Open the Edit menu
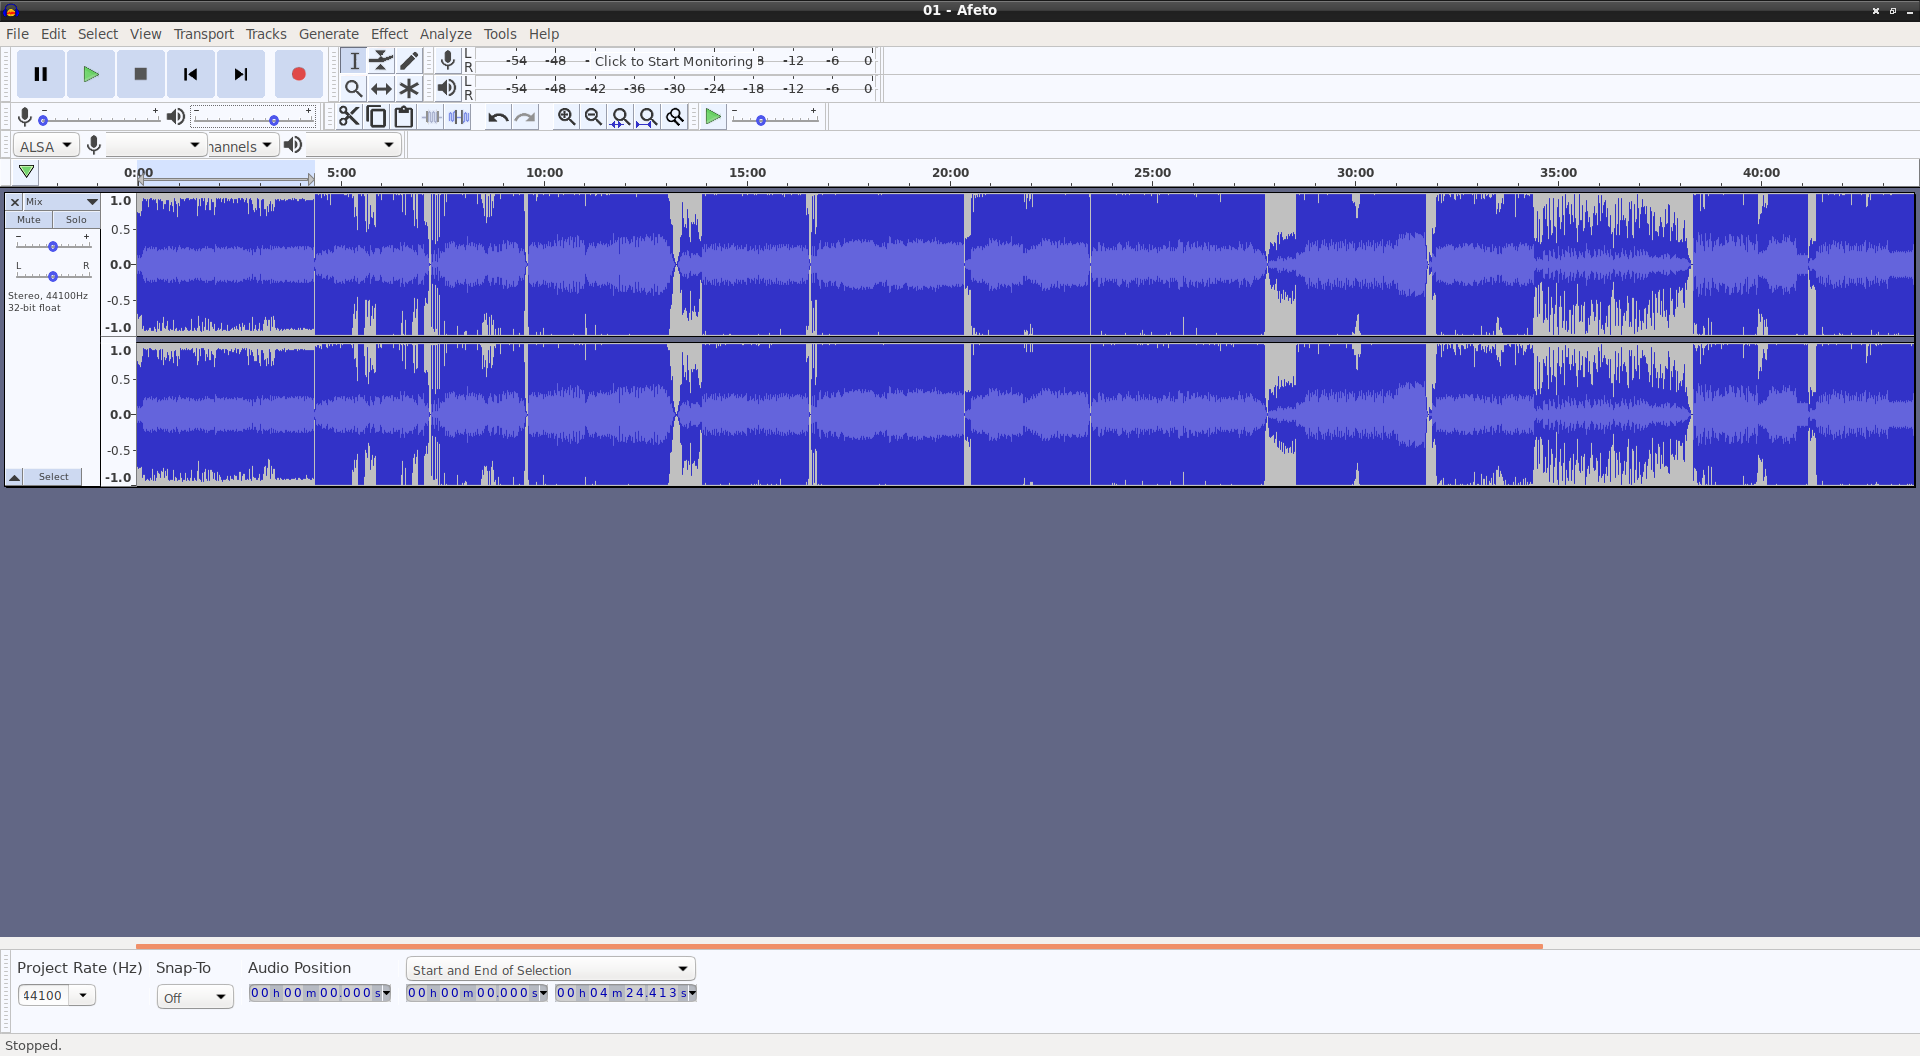 pyautogui.click(x=54, y=34)
